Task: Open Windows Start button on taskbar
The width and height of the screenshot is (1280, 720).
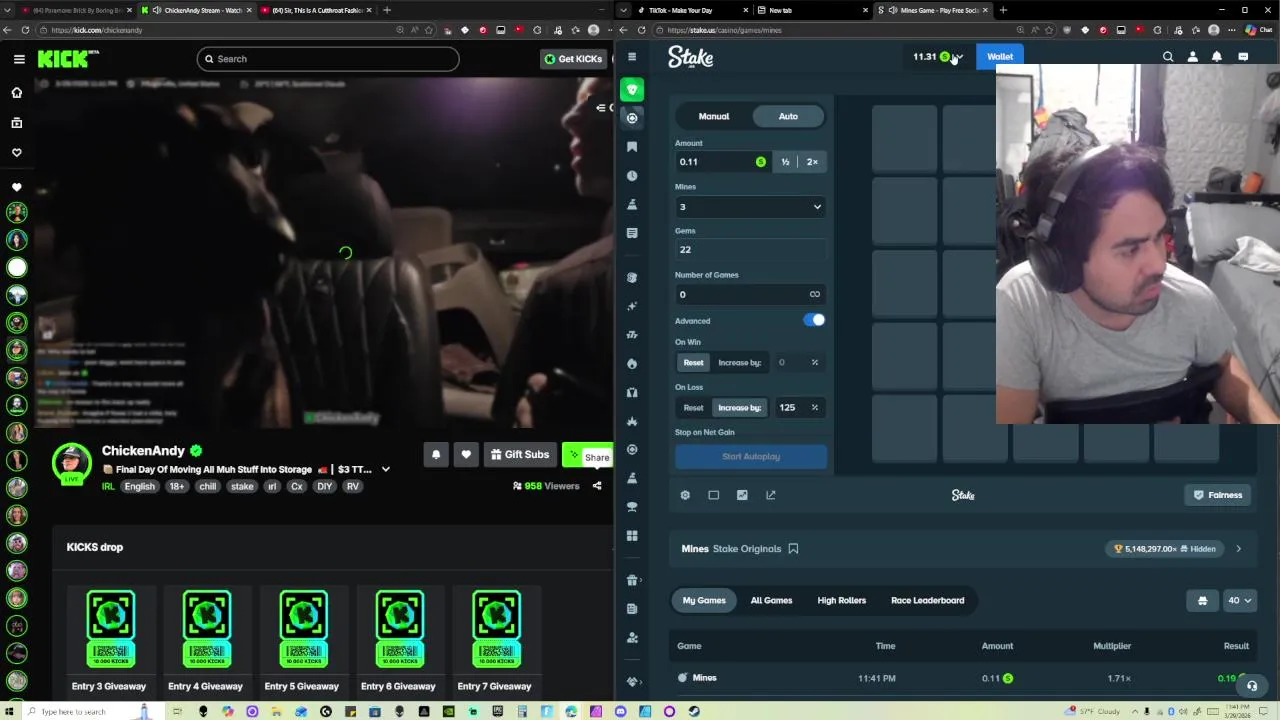Action: [x=9, y=712]
